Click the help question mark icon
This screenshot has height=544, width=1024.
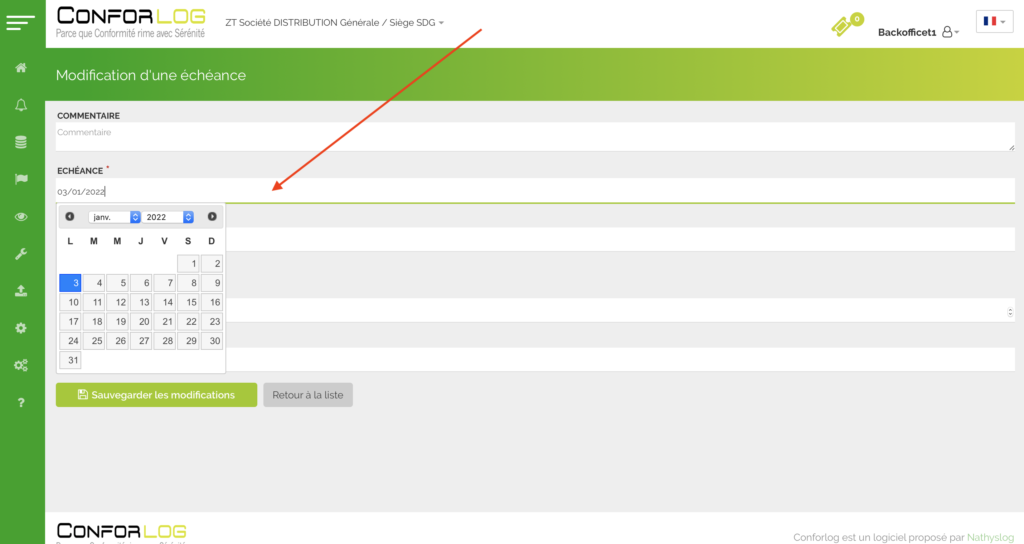pos(21,402)
